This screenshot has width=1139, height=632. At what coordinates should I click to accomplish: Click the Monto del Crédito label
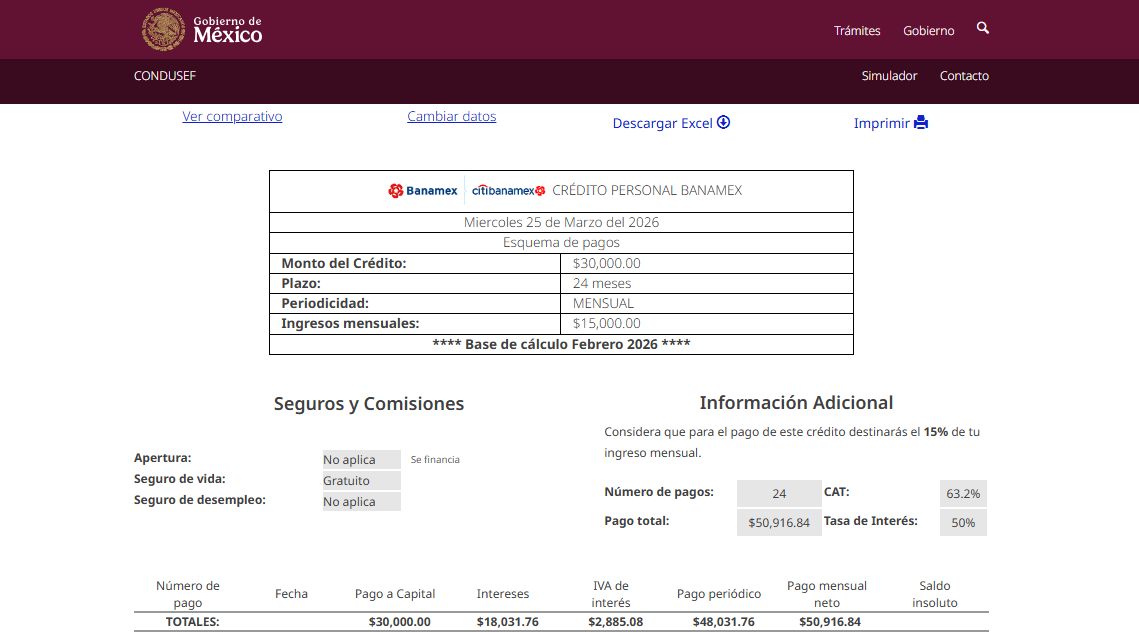(x=344, y=263)
